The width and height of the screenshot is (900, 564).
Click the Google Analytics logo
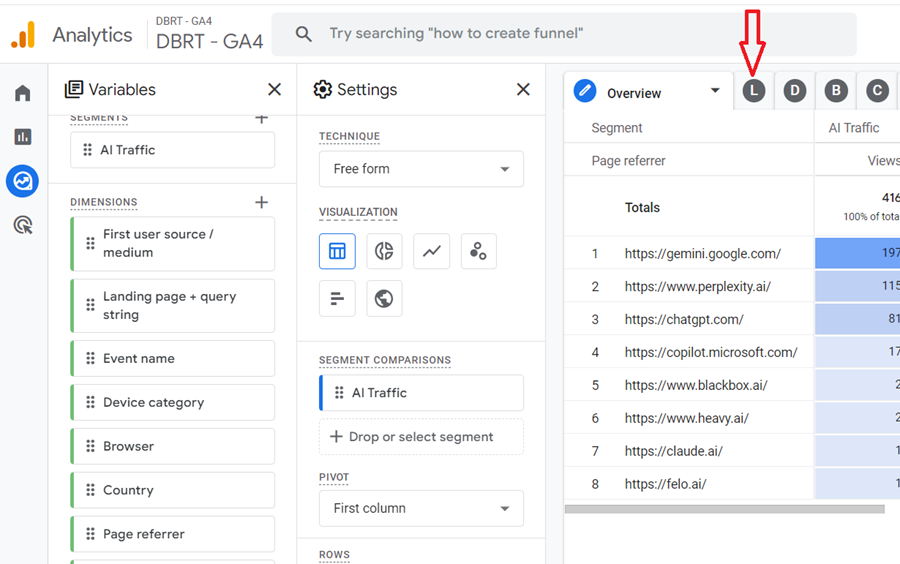[23, 34]
